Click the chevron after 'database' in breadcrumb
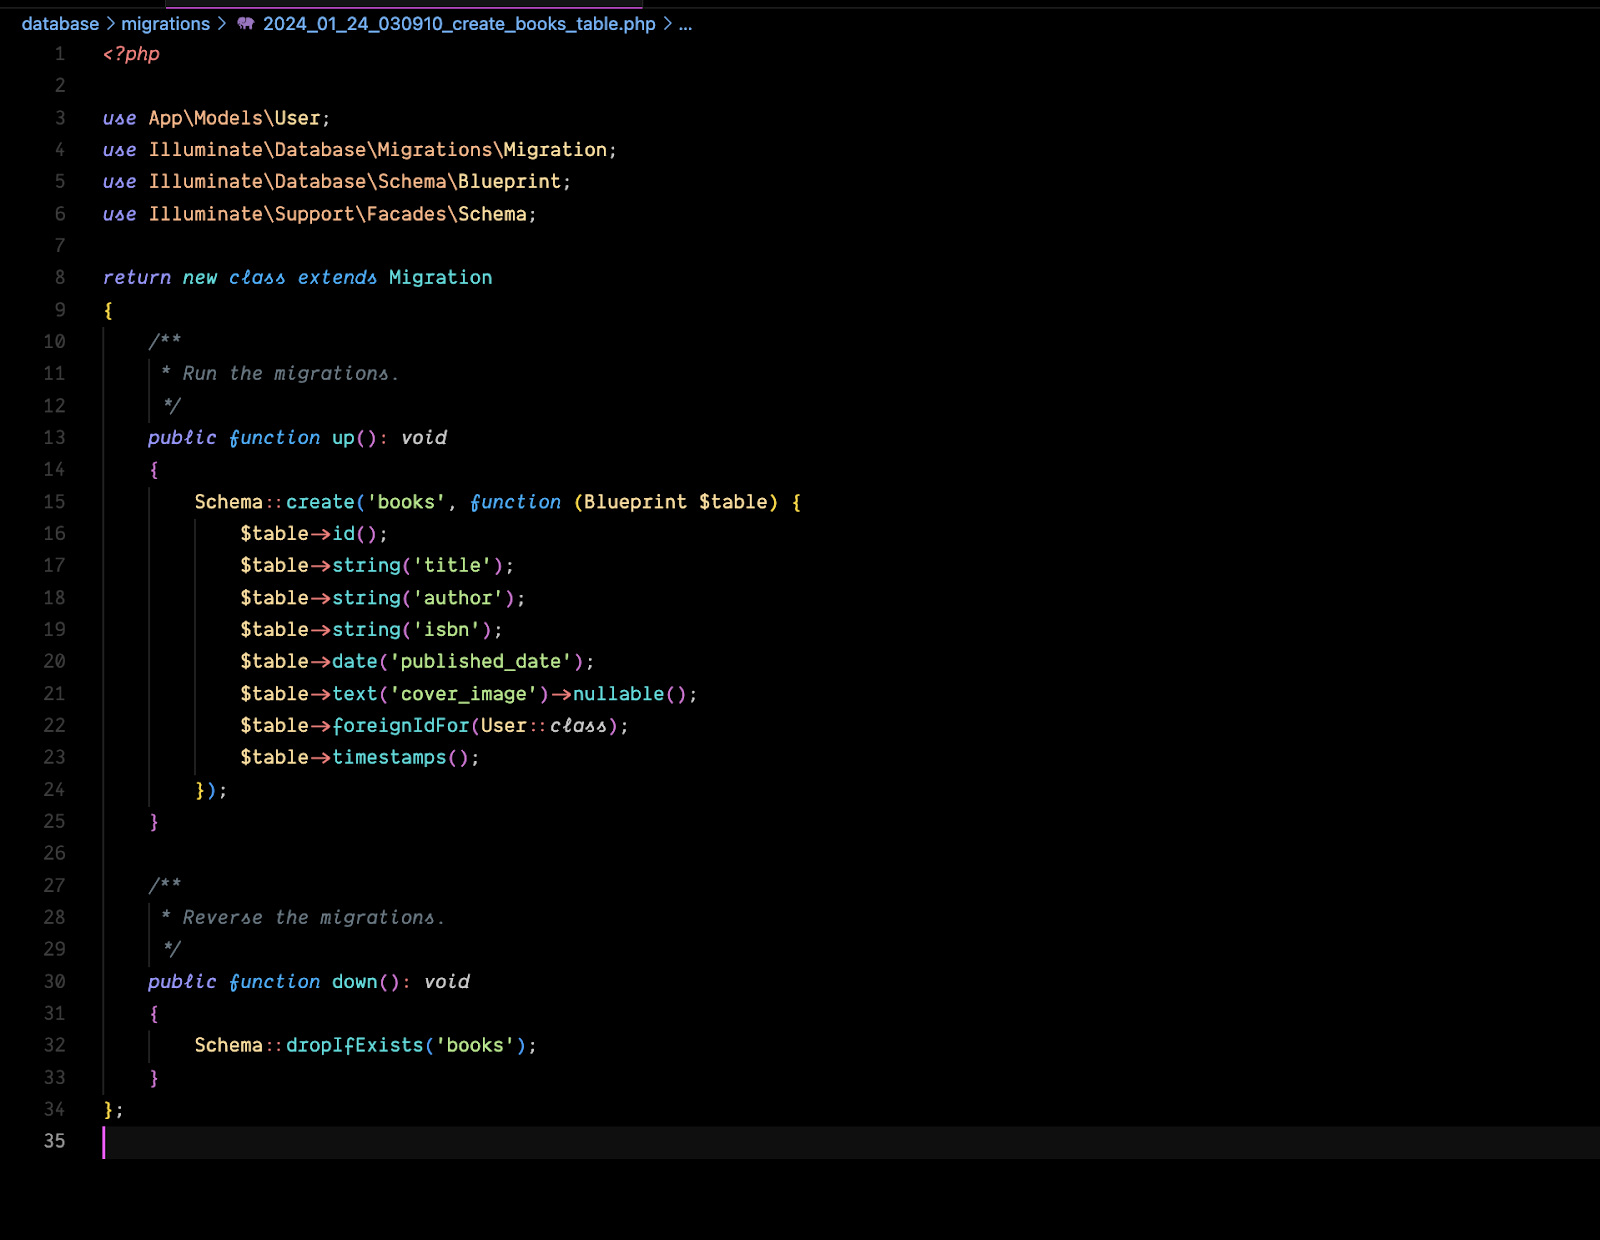The width and height of the screenshot is (1600, 1240). pos(110,24)
